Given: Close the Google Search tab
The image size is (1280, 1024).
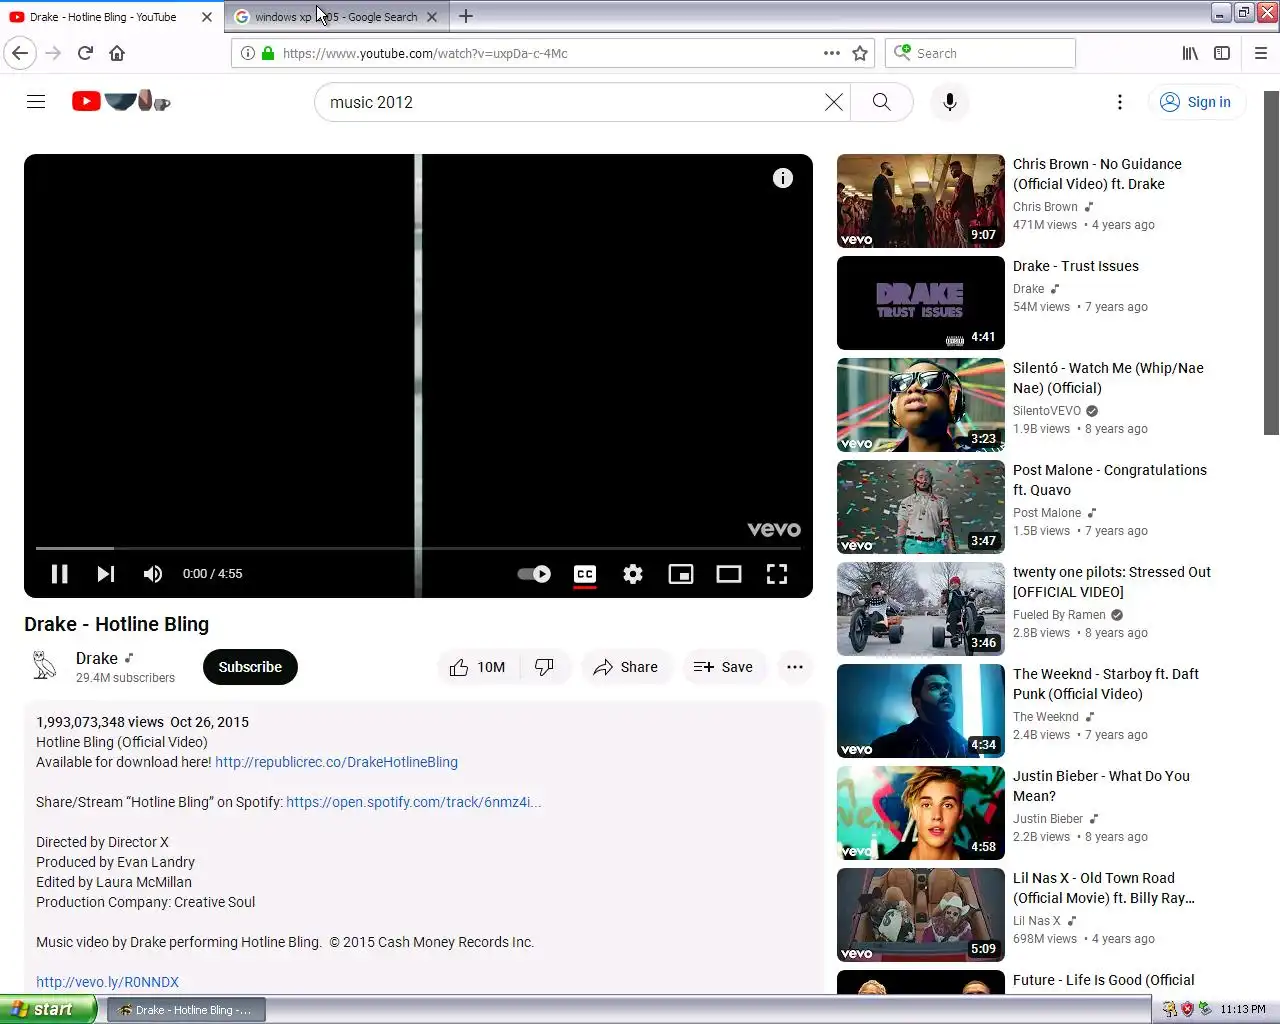Looking at the screenshot, I should [x=432, y=17].
